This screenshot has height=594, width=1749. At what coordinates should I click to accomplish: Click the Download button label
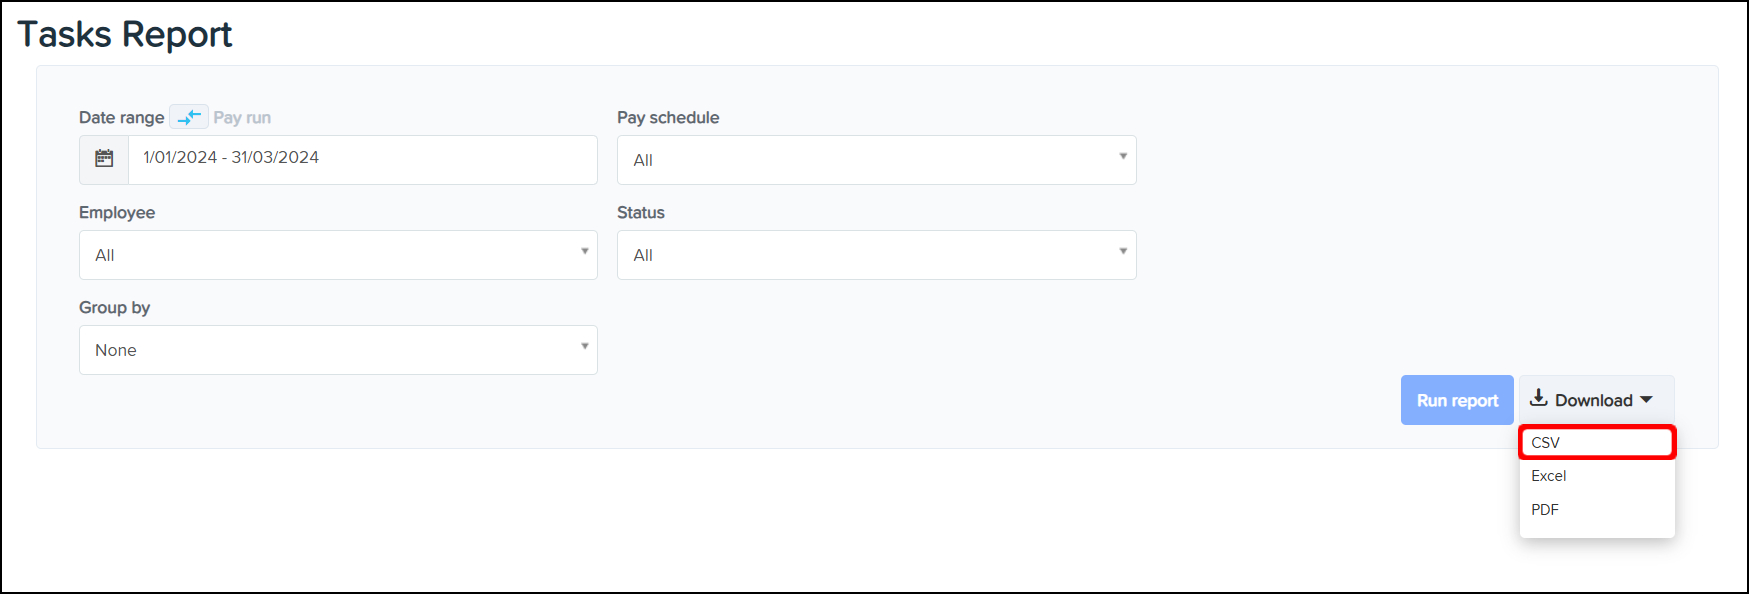click(x=1593, y=400)
